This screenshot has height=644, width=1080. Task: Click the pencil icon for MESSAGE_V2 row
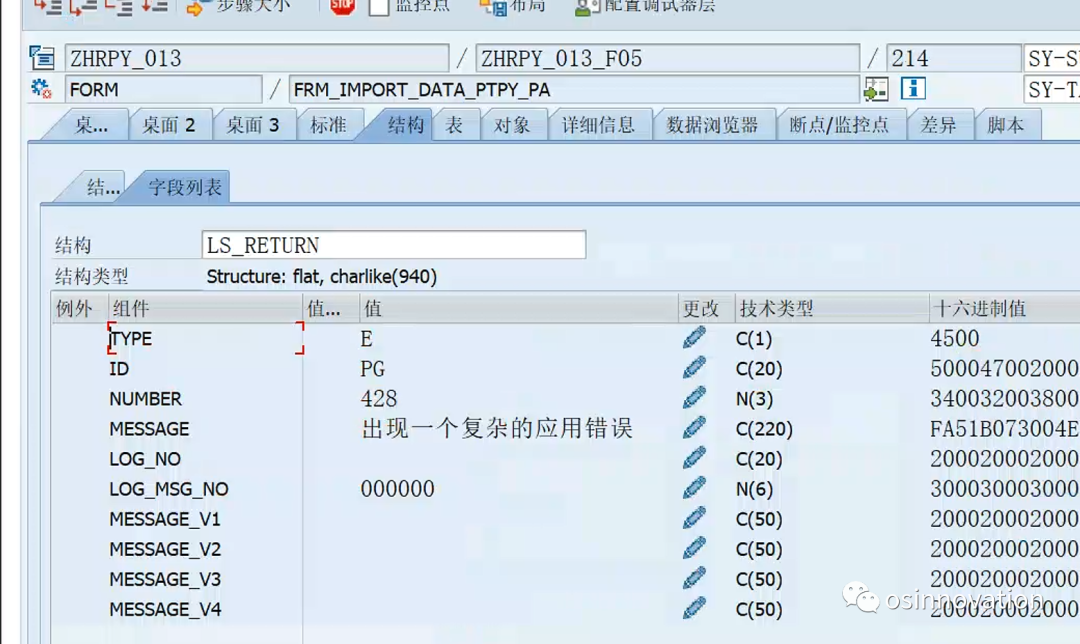click(694, 548)
